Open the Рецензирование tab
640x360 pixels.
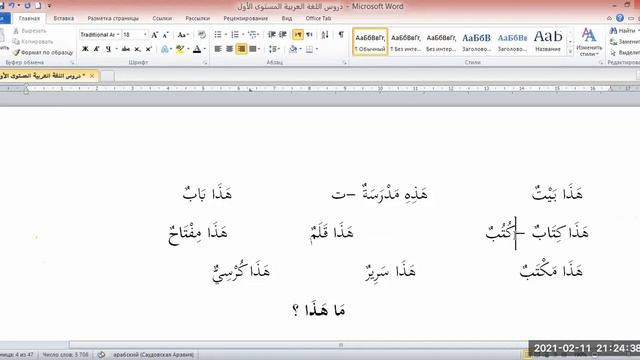click(x=246, y=18)
